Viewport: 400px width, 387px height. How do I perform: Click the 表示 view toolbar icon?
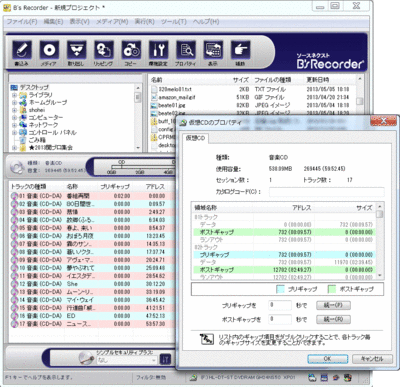213,50
